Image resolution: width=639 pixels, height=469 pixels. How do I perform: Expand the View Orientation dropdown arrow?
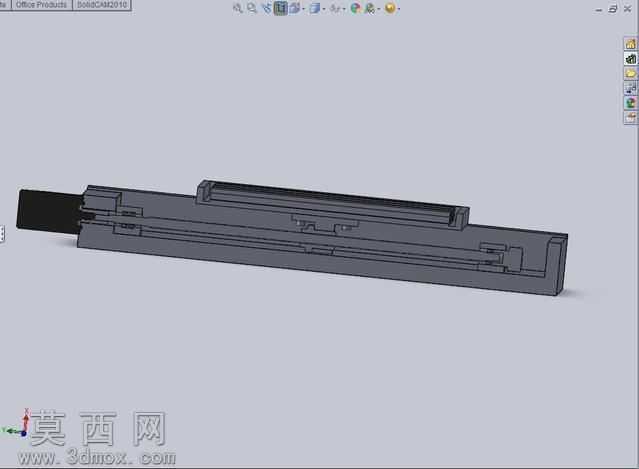[304, 9]
